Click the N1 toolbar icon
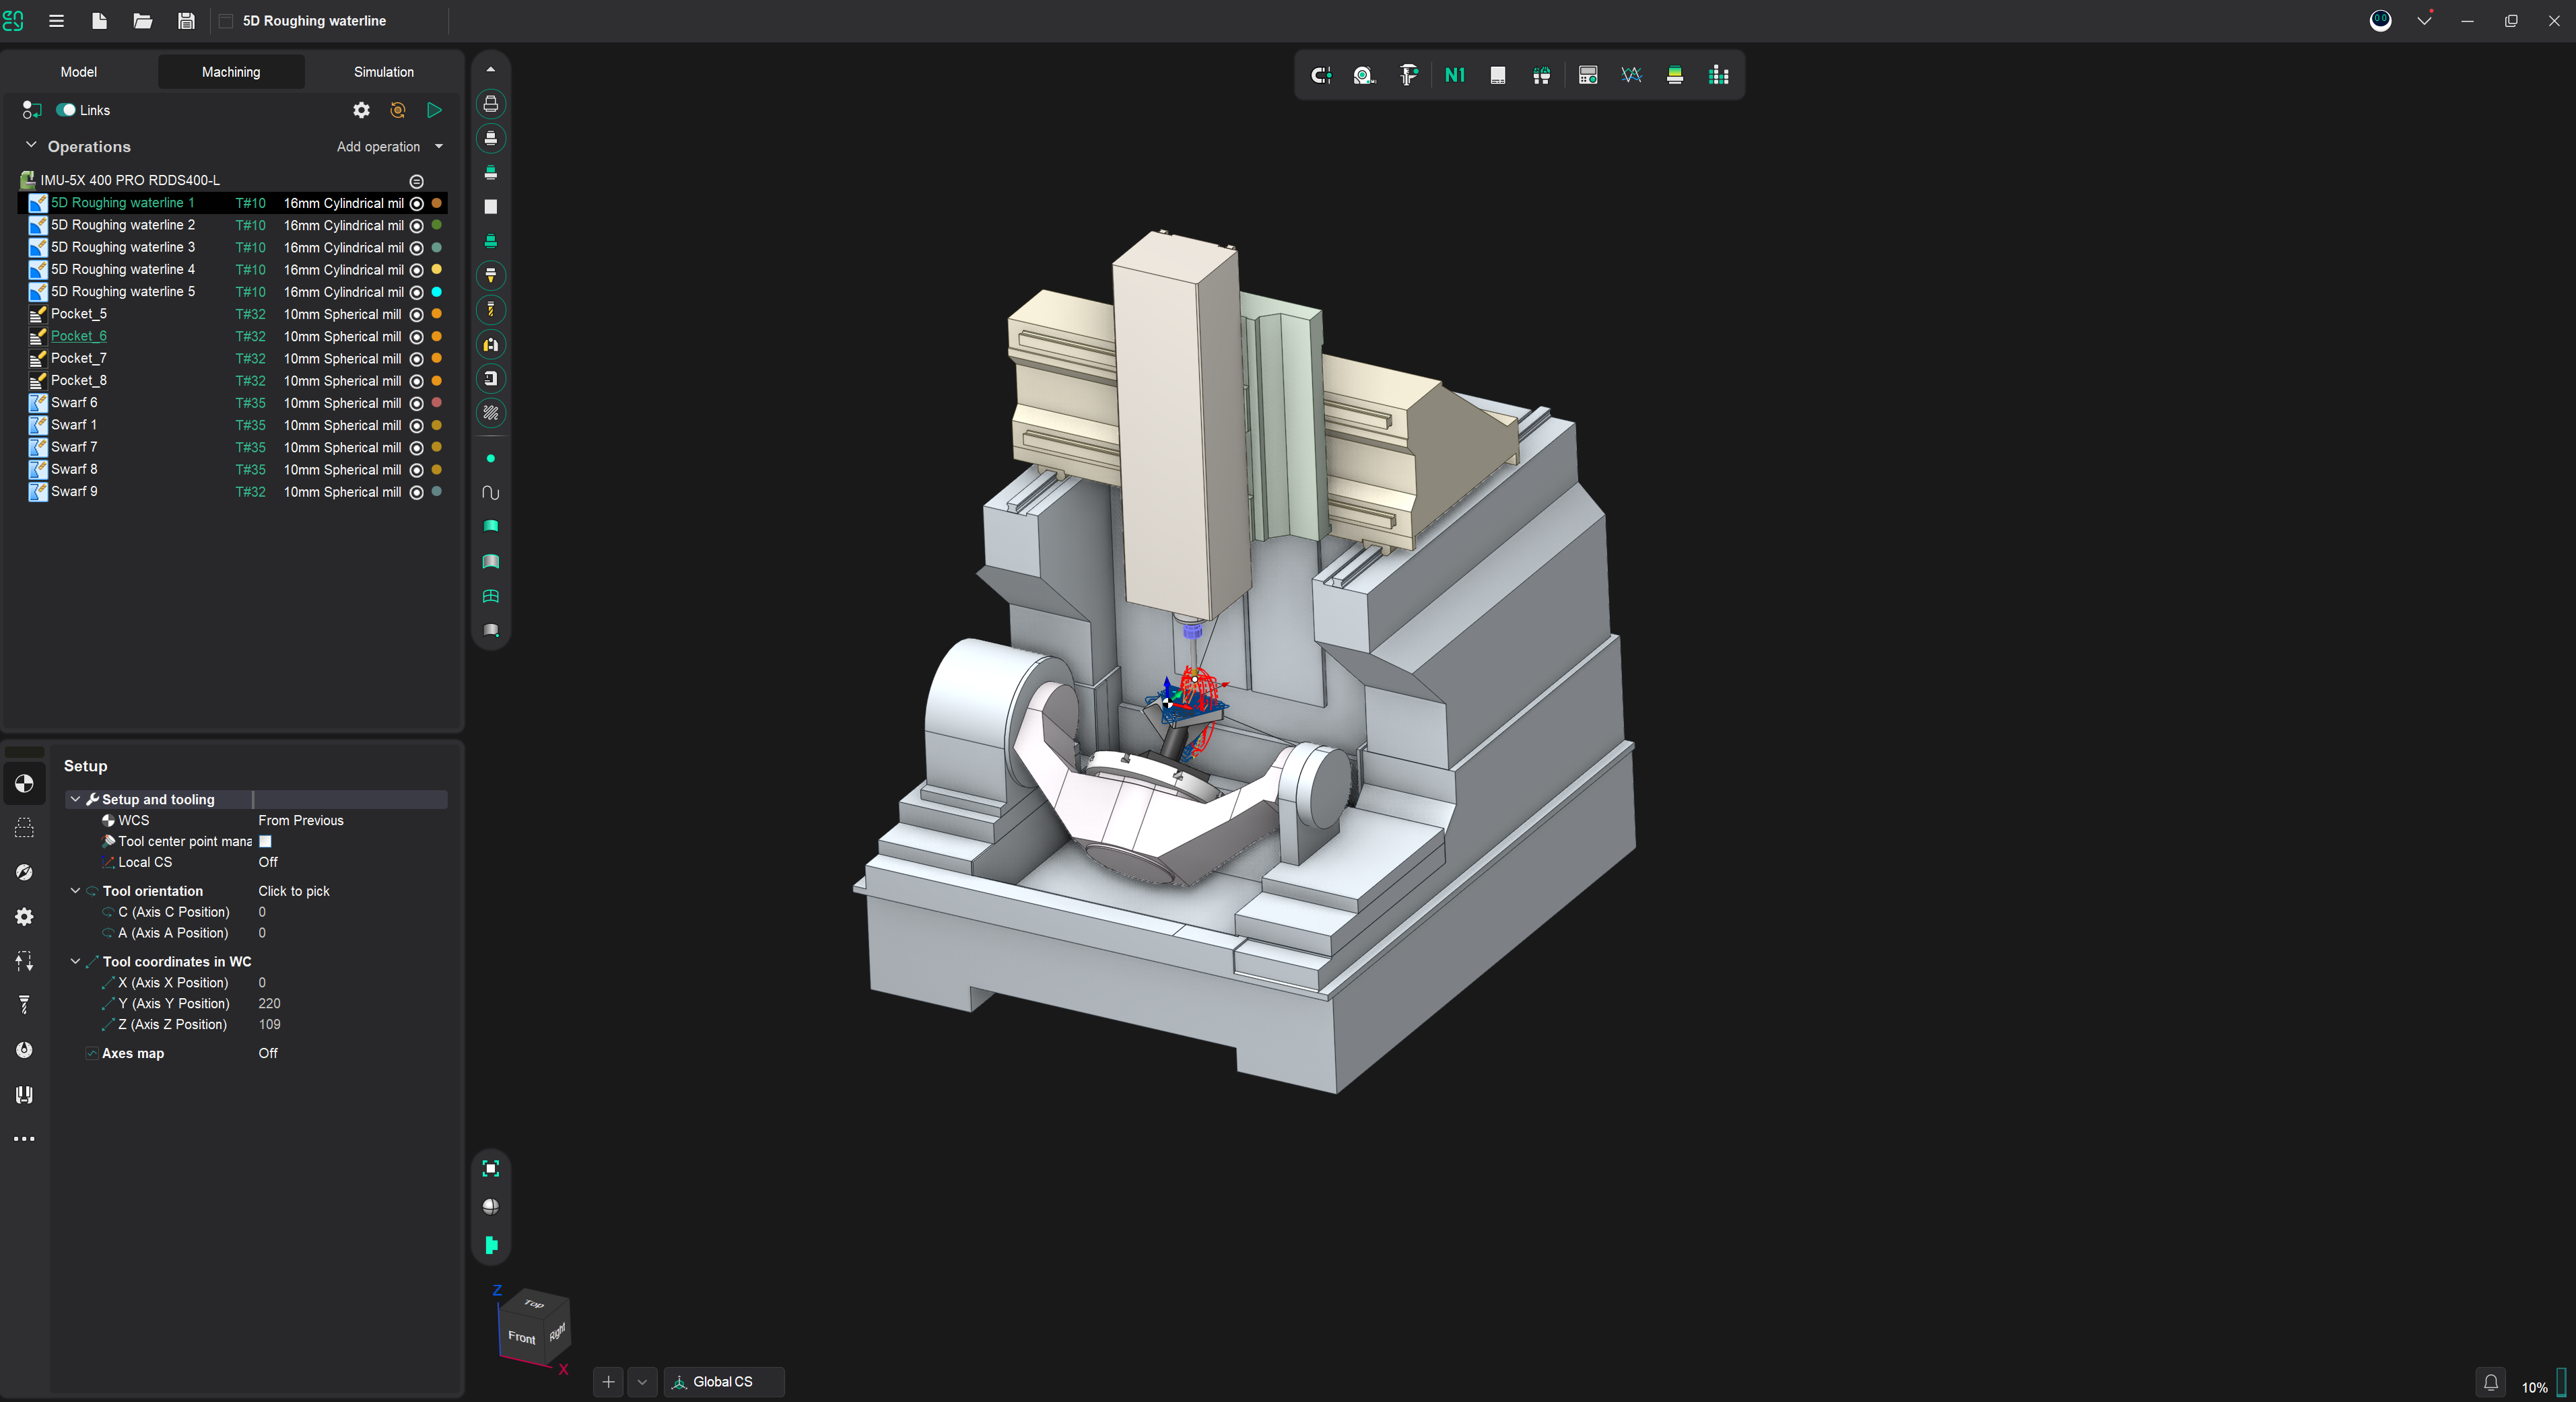The image size is (2576, 1402). click(1454, 75)
